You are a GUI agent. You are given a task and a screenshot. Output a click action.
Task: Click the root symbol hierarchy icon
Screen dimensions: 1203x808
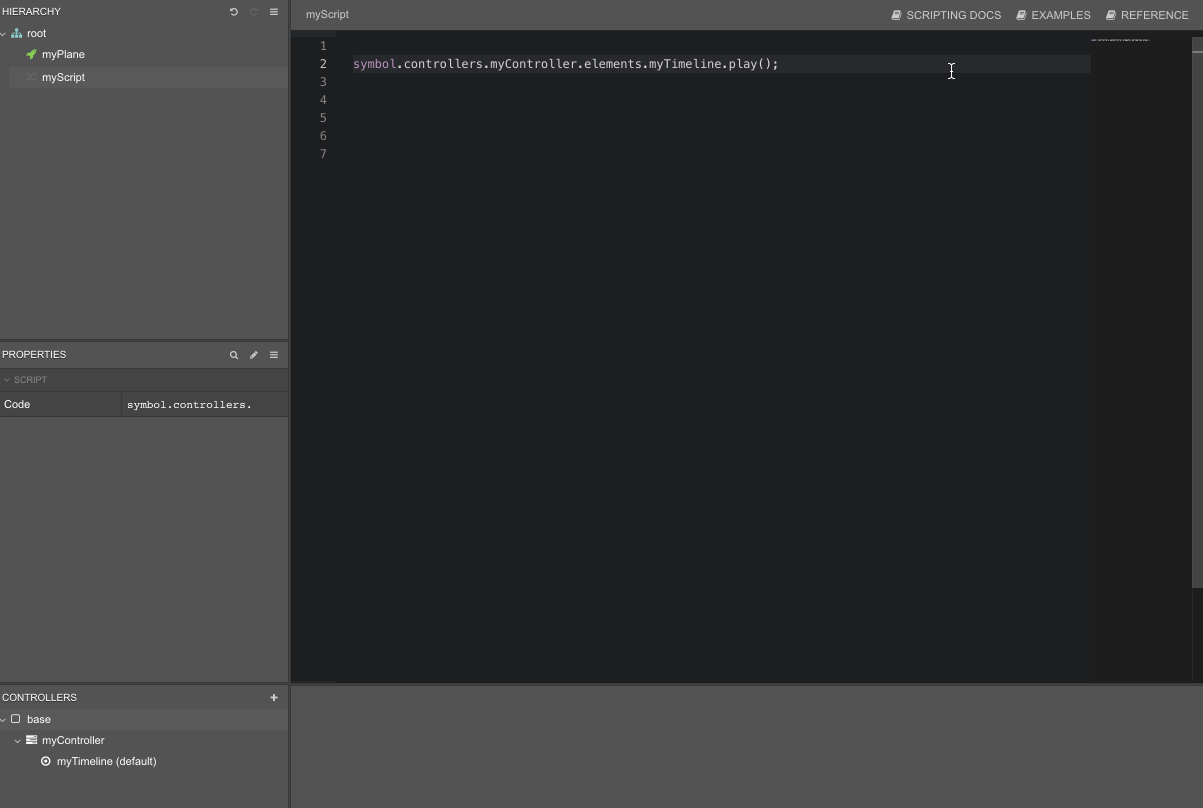point(17,33)
